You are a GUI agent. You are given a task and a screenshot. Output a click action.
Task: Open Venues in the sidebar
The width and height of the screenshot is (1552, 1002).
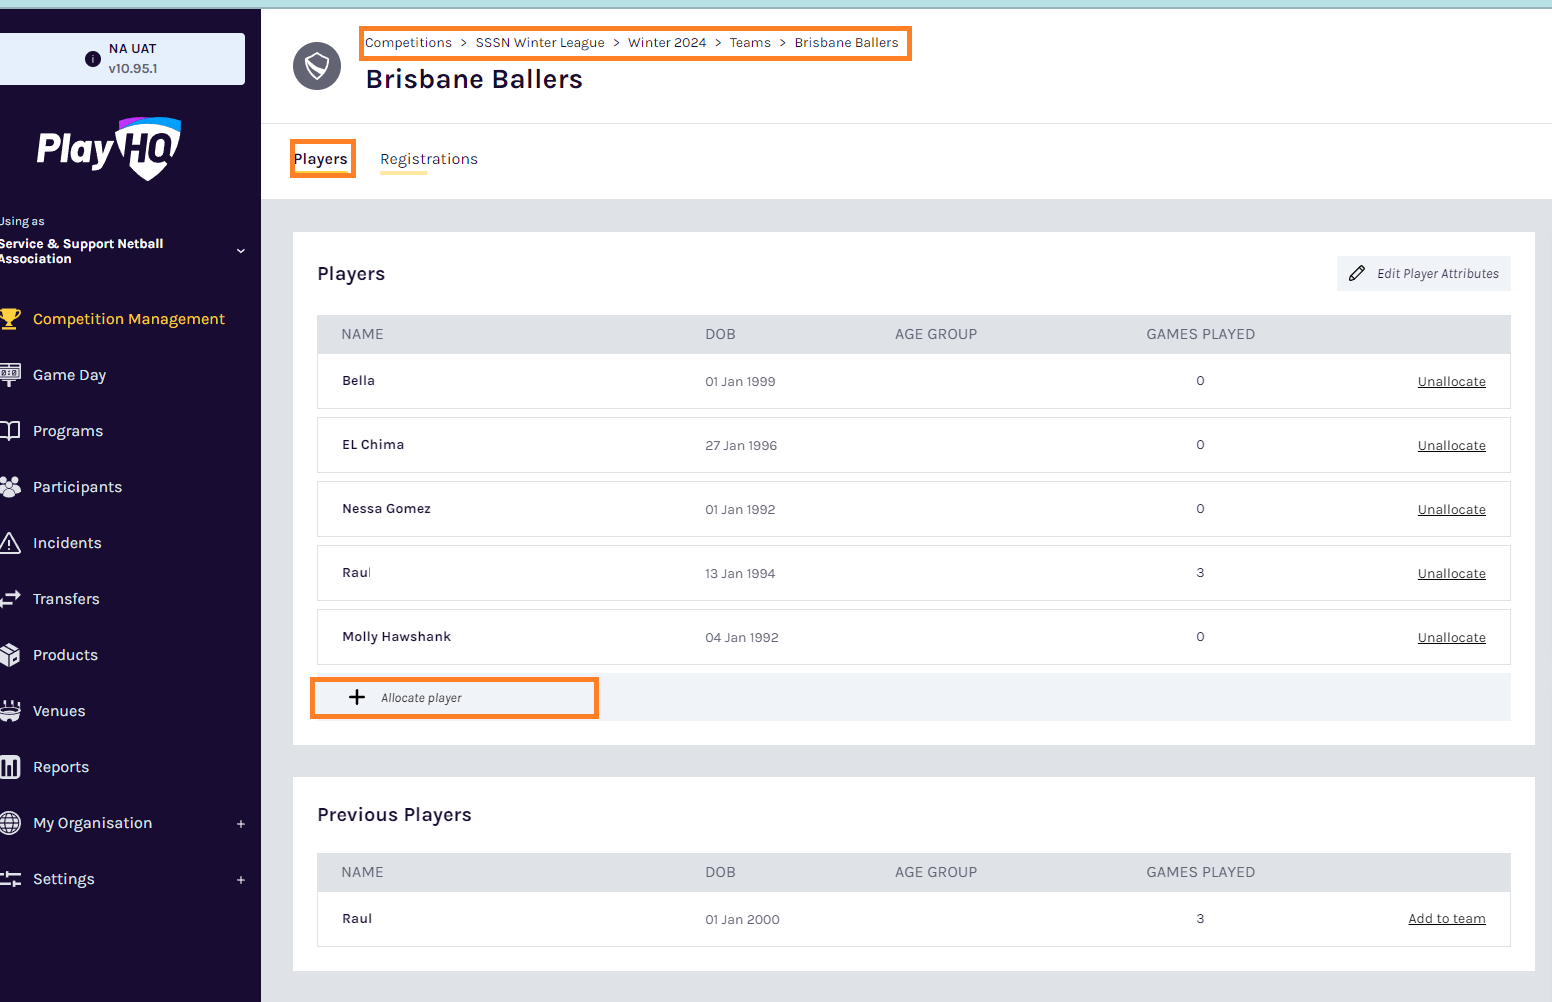(x=59, y=710)
